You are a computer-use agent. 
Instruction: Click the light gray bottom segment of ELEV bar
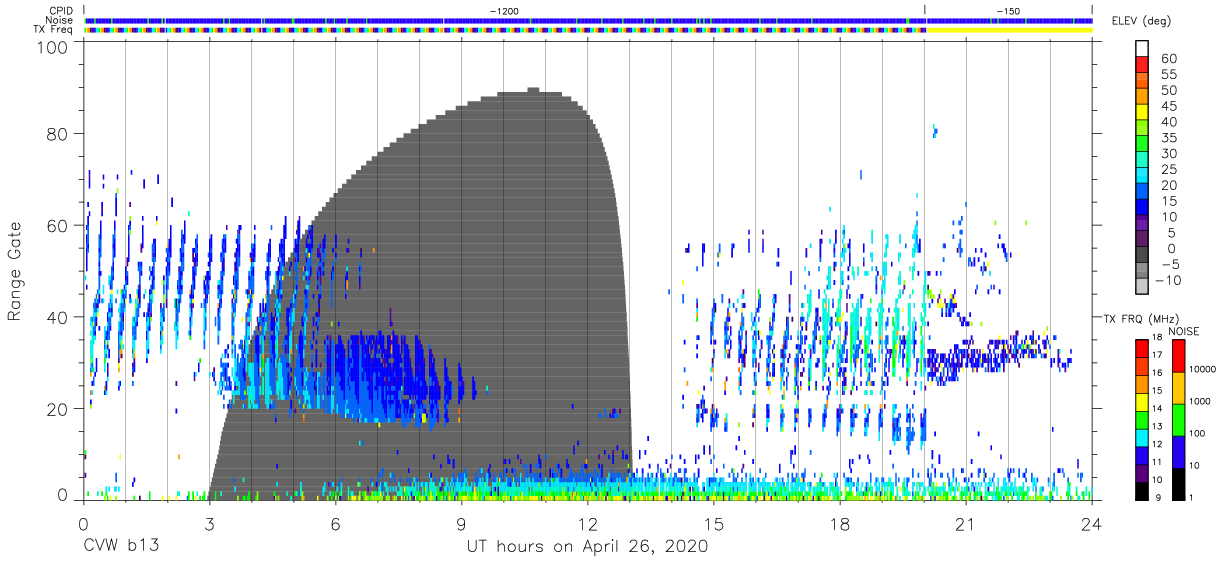click(x=1142, y=285)
